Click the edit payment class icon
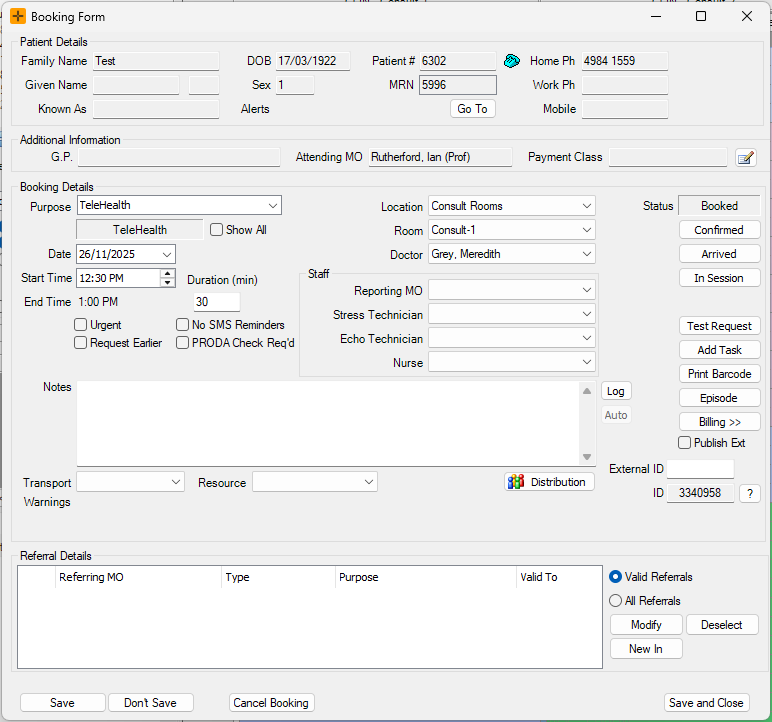This screenshot has width=772, height=722. [745, 157]
